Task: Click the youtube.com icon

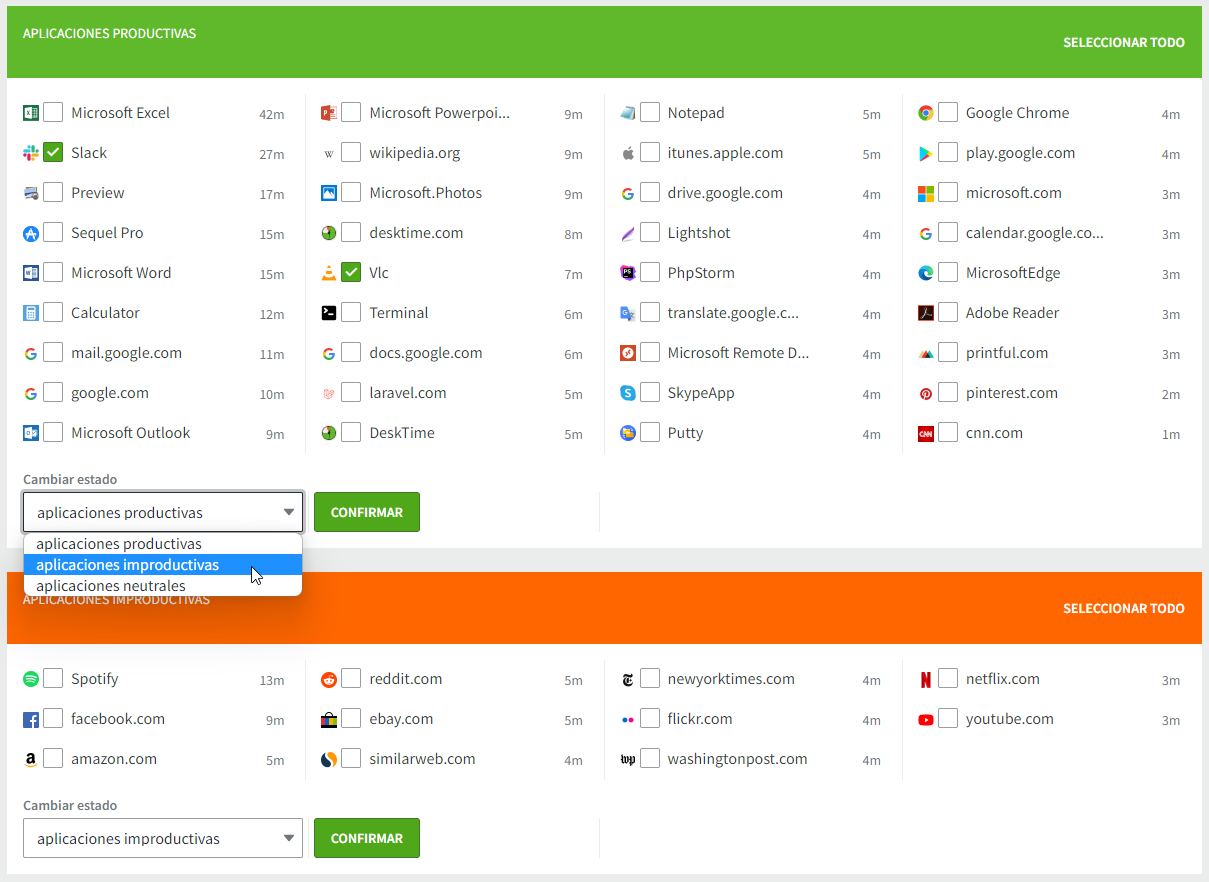Action: click(x=926, y=719)
